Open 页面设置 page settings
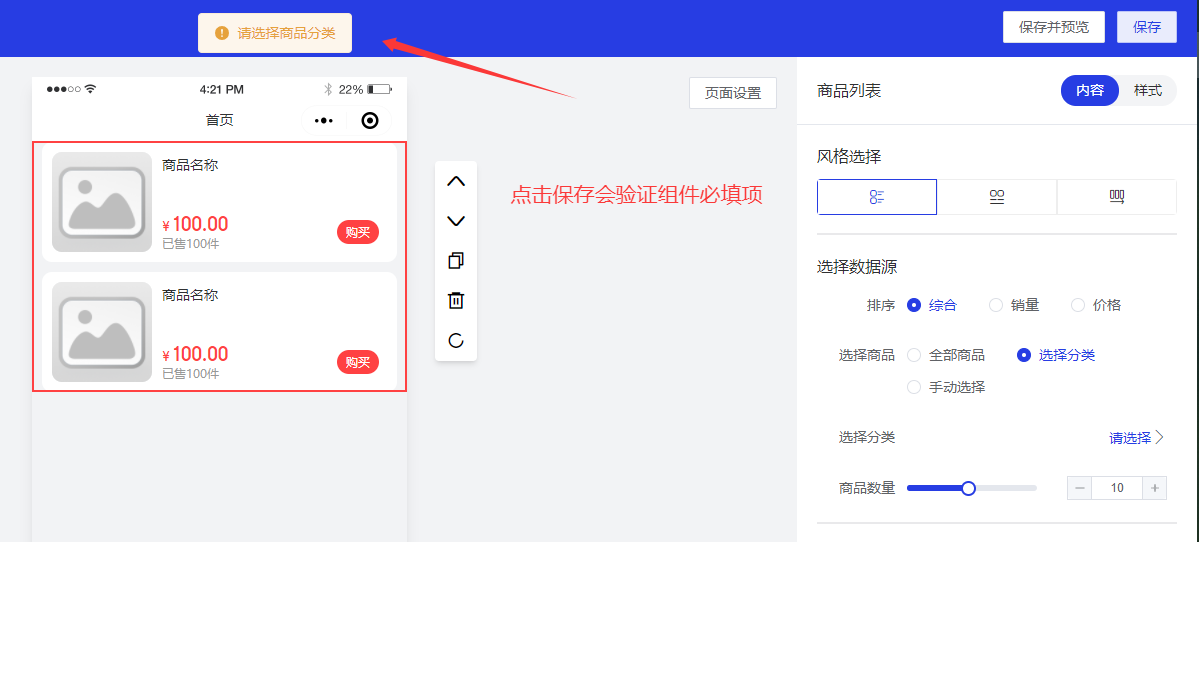The height and width of the screenshot is (677, 1199). pyautogui.click(x=733, y=93)
